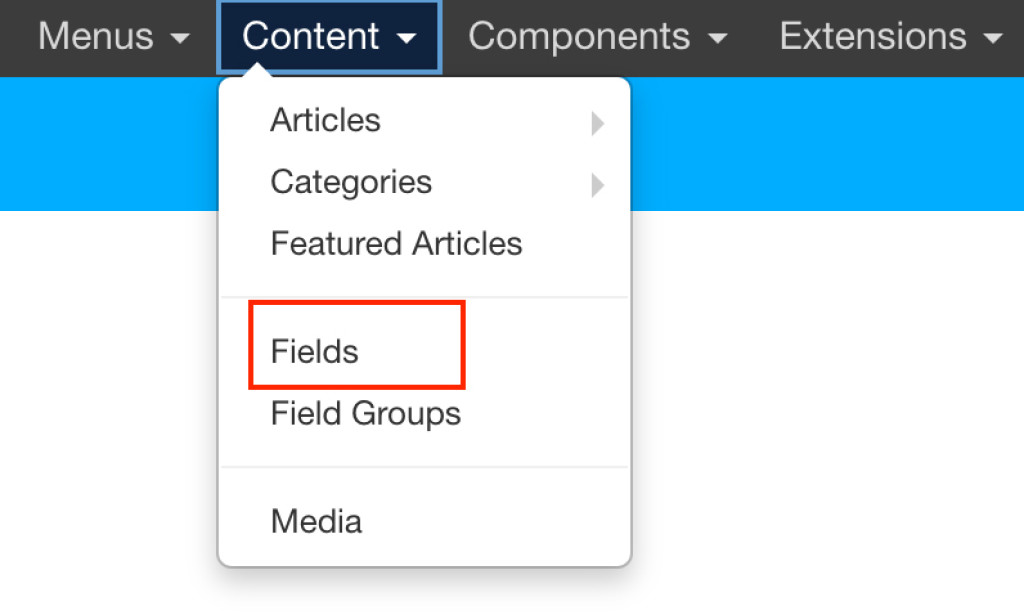Screen dimensions: 1024x614
Task: Click the divider line above Media
Action: pyautogui.click(x=424, y=467)
